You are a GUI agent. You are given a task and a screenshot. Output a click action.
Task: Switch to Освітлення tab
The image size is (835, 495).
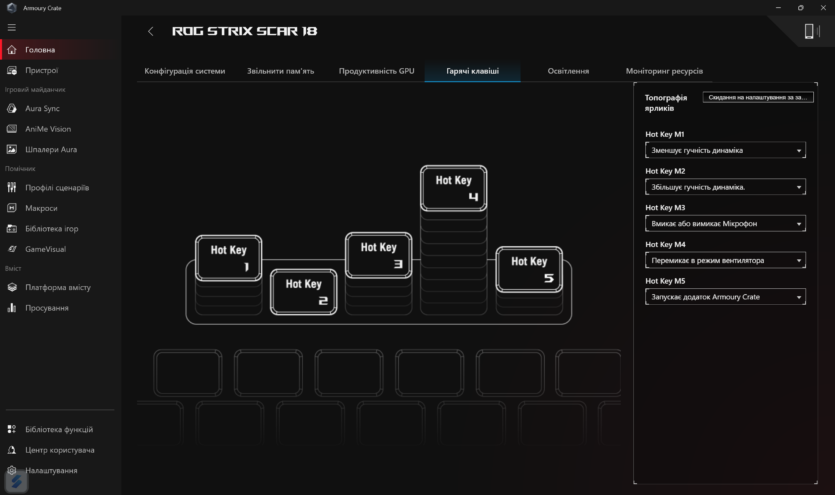point(568,71)
